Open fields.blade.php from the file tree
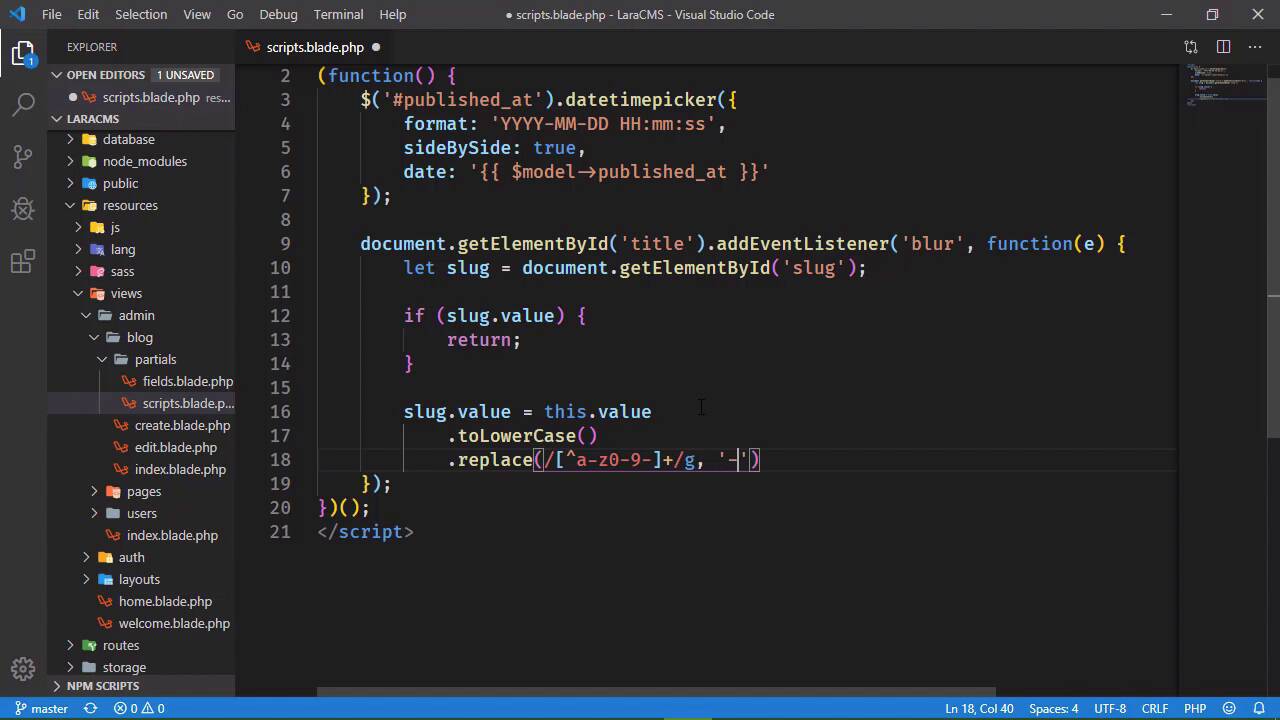Screen dimensions: 1280x720 187,381
